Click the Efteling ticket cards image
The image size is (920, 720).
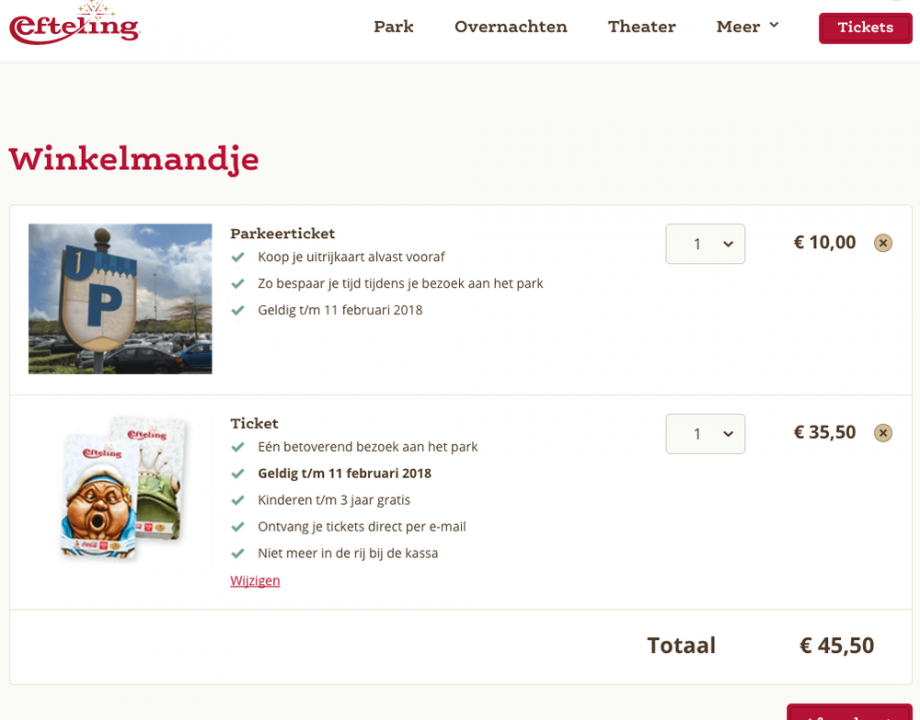(x=124, y=488)
